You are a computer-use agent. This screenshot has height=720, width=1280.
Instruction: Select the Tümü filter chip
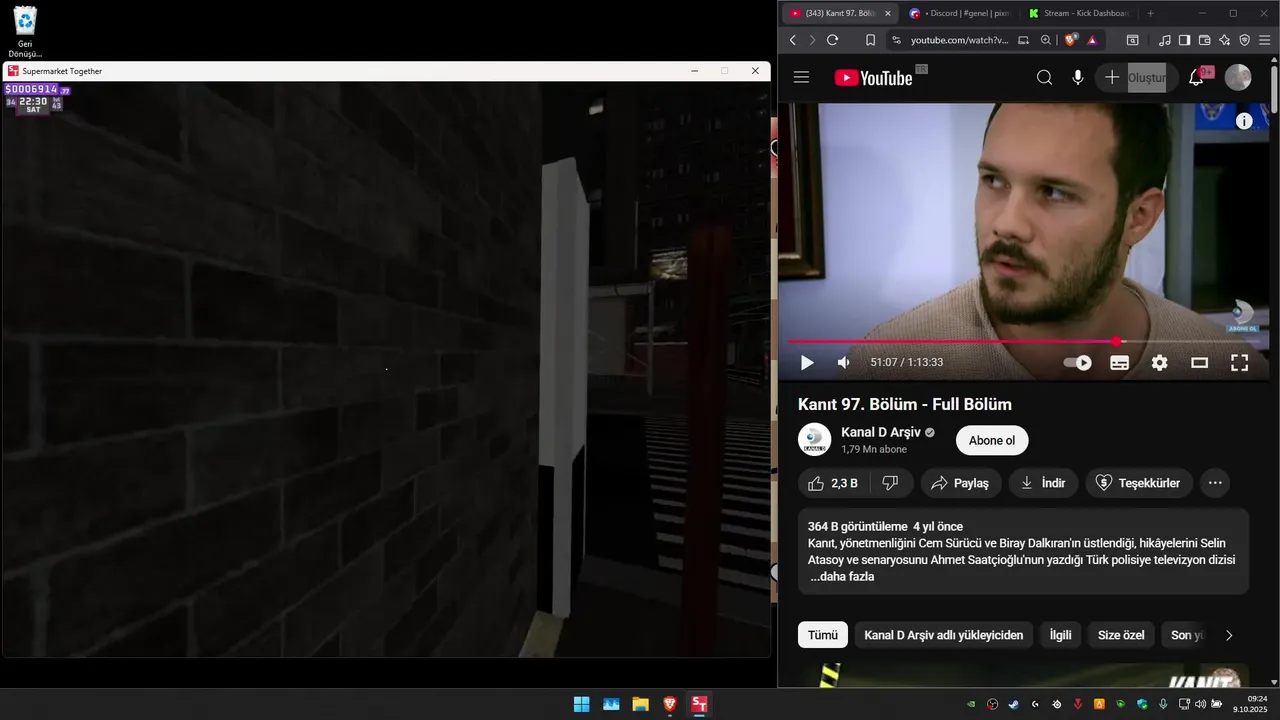pyautogui.click(x=823, y=635)
